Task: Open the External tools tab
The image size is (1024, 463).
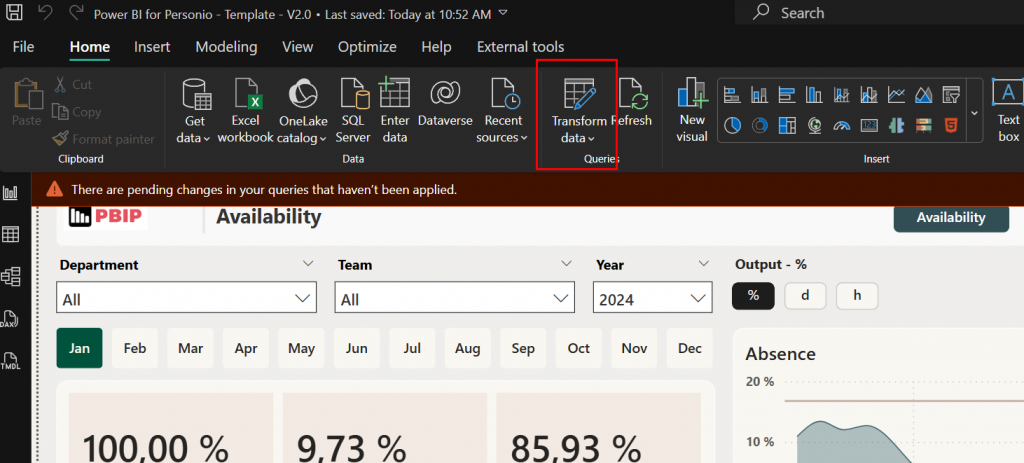Action: click(520, 47)
